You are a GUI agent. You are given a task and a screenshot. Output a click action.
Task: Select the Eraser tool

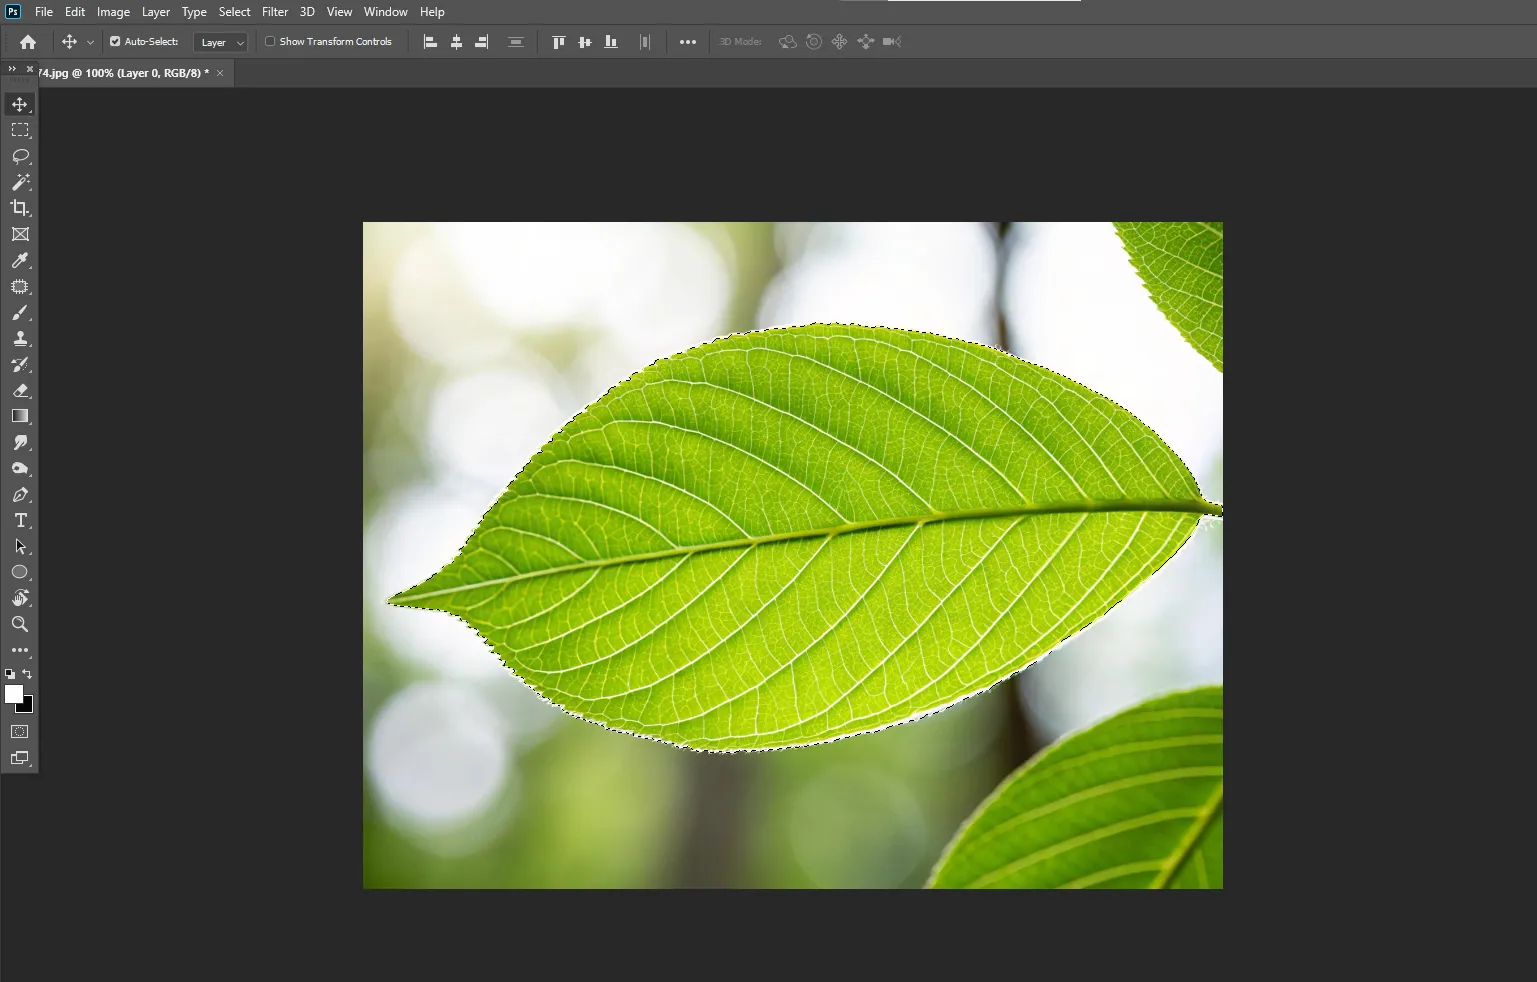pyautogui.click(x=20, y=391)
